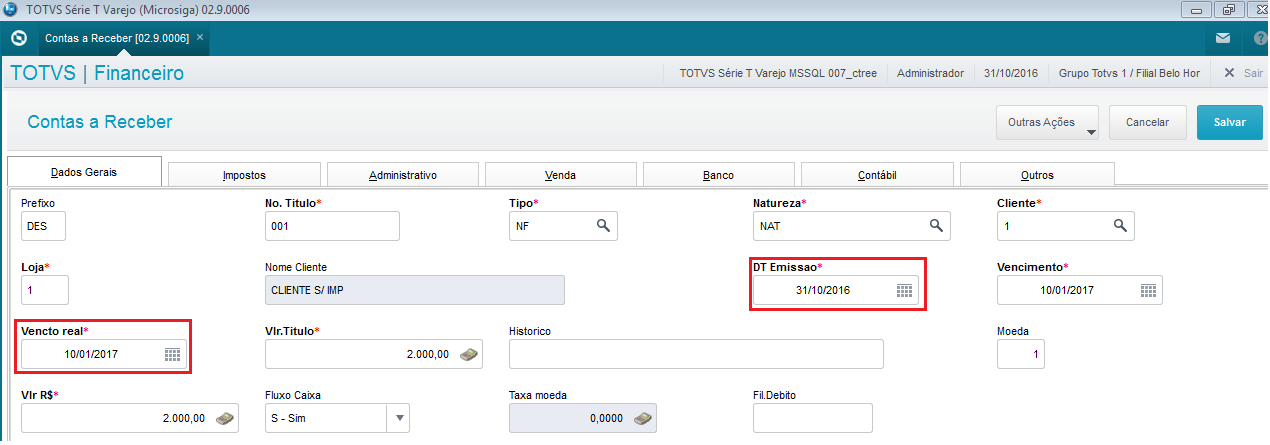Switch to the Venda tab
This screenshot has height=445, width=1270.
(561, 175)
